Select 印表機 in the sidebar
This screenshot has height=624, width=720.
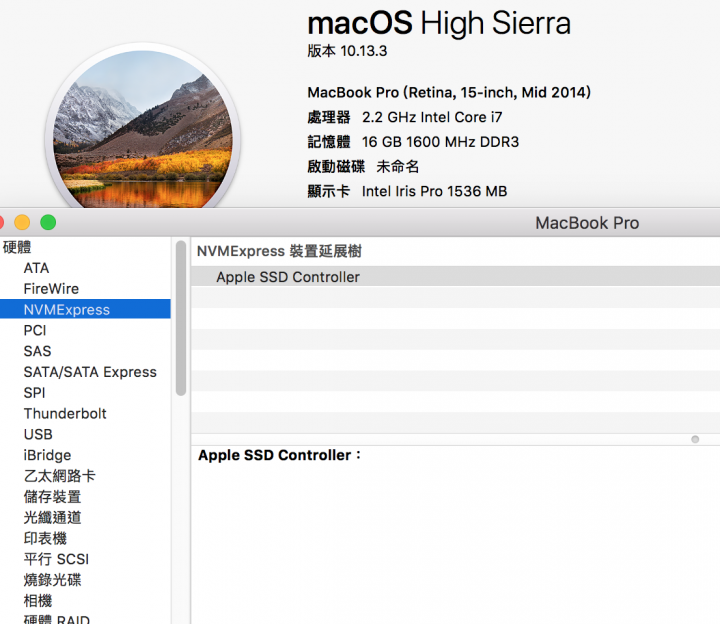point(45,538)
